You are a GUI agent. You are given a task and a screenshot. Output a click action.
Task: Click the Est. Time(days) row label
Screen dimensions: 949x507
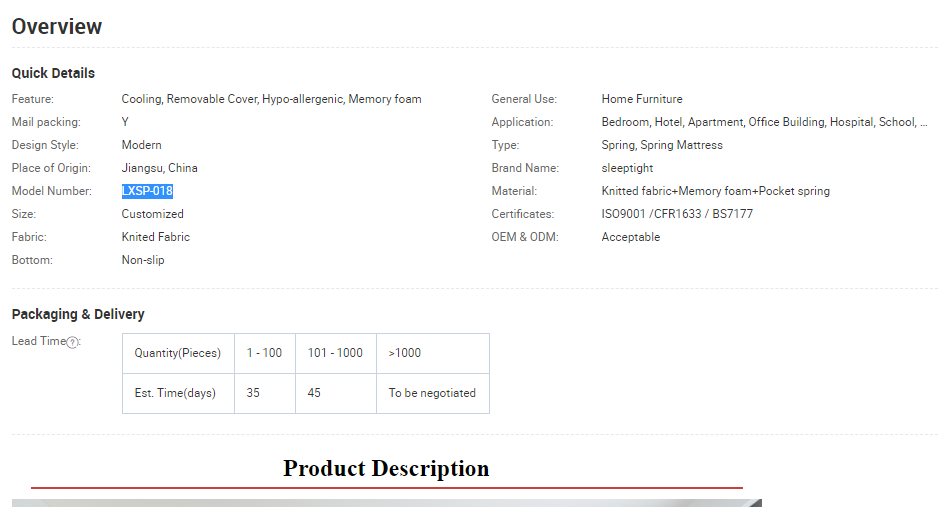click(175, 393)
